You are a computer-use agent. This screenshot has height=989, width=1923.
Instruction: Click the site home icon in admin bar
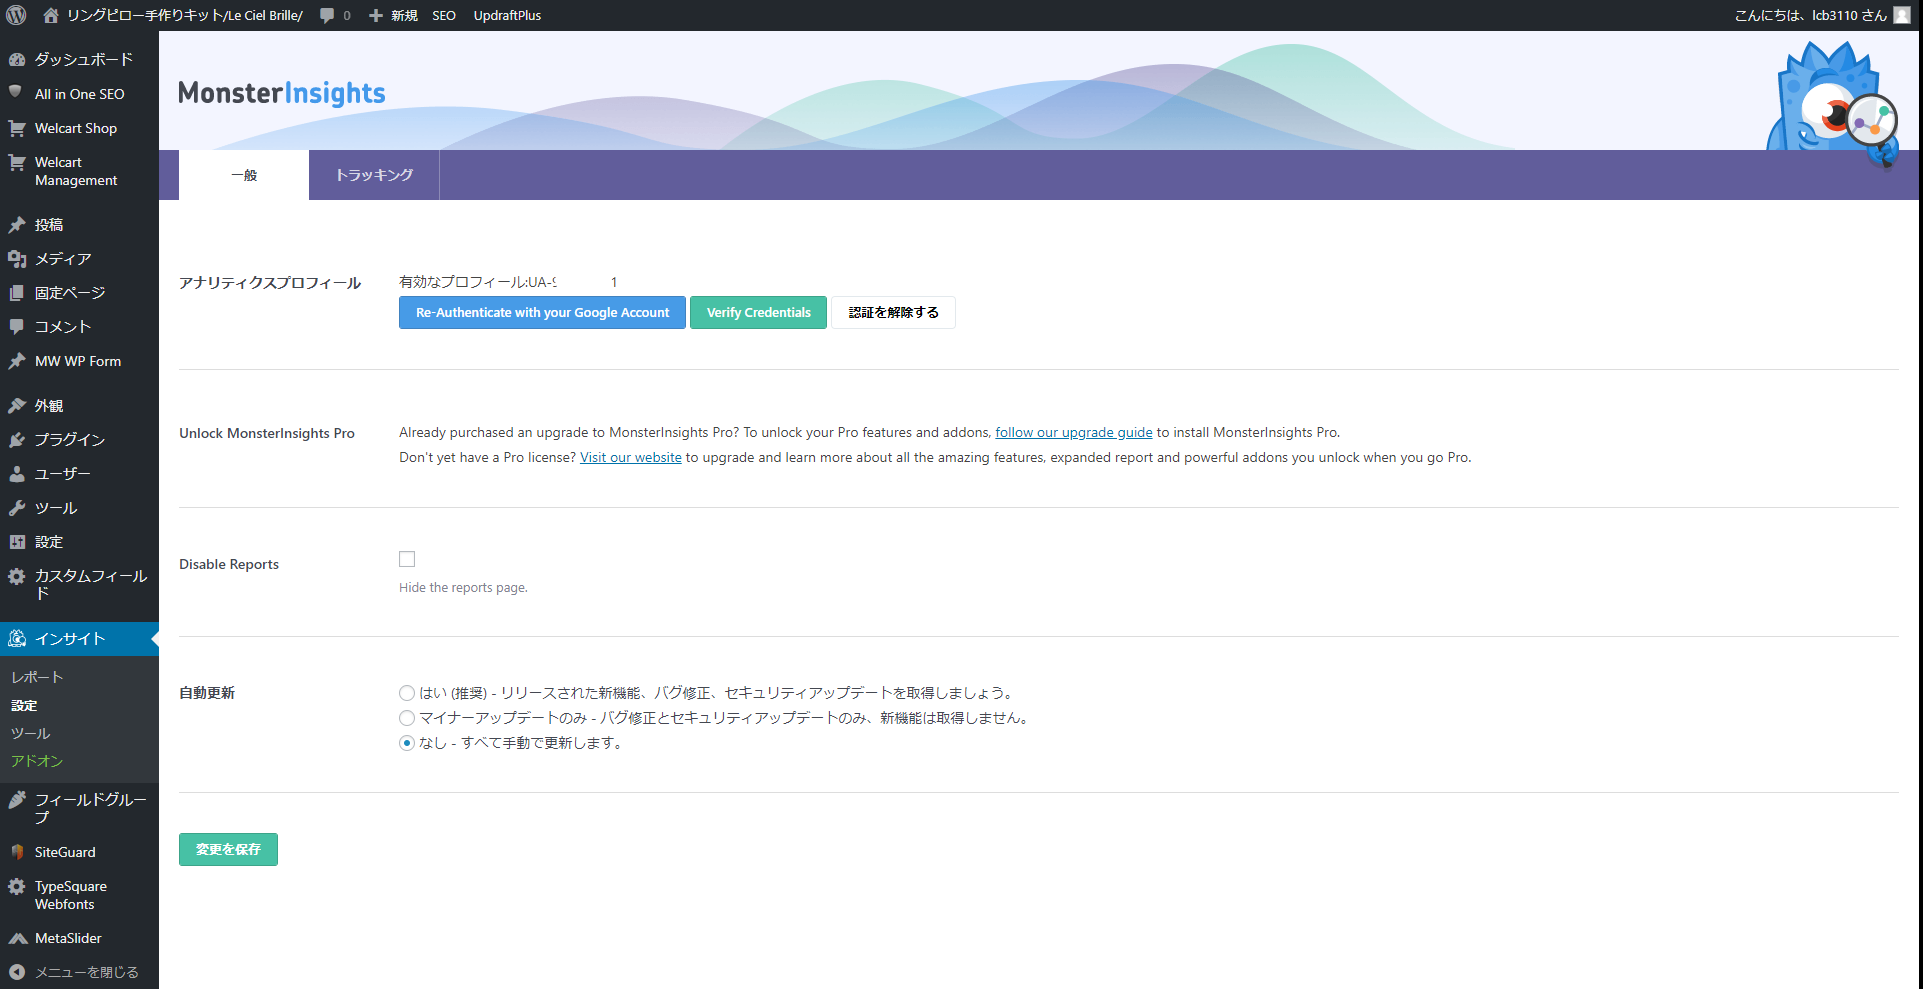pos(51,15)
